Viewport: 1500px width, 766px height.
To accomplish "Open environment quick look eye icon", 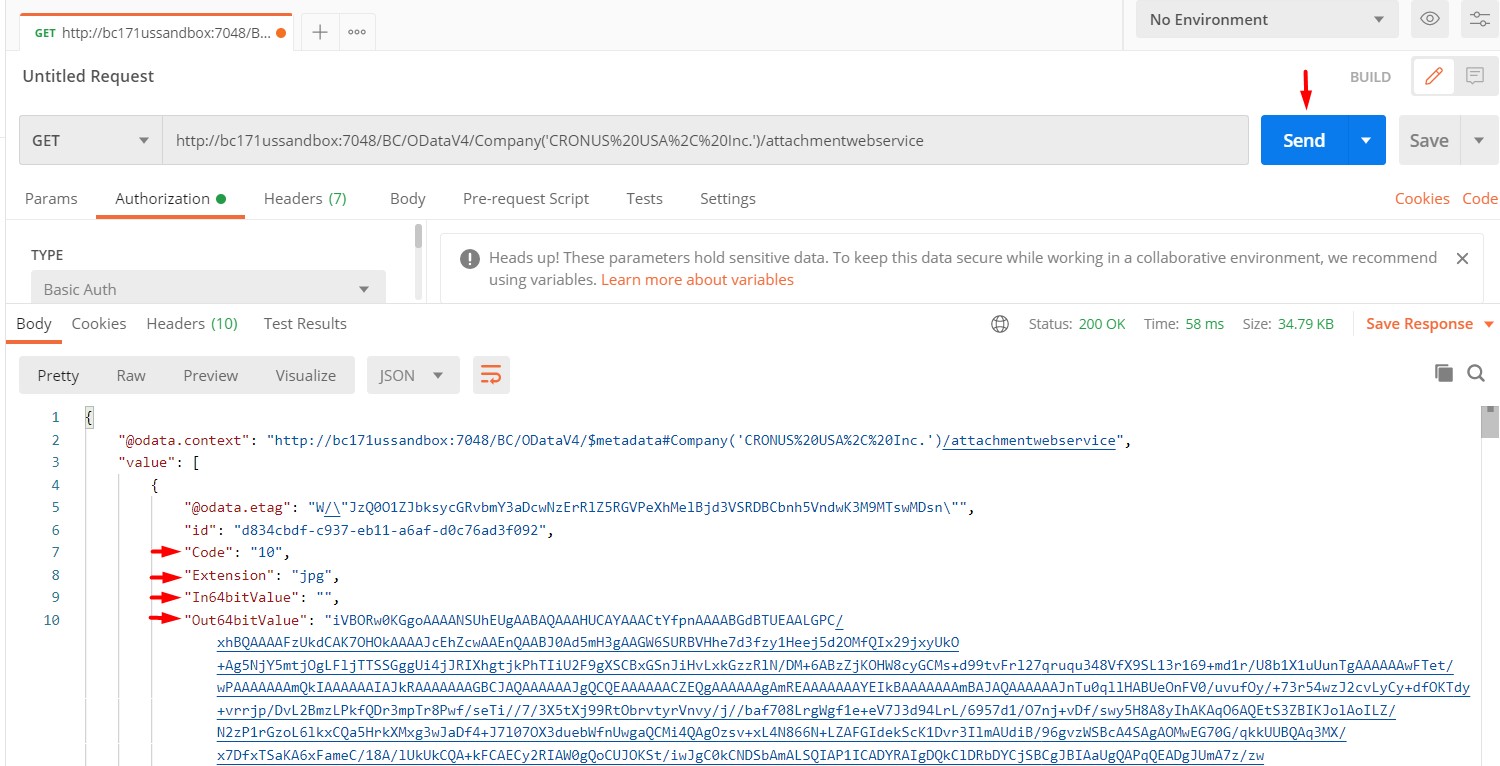I will tap(1429, 19).
